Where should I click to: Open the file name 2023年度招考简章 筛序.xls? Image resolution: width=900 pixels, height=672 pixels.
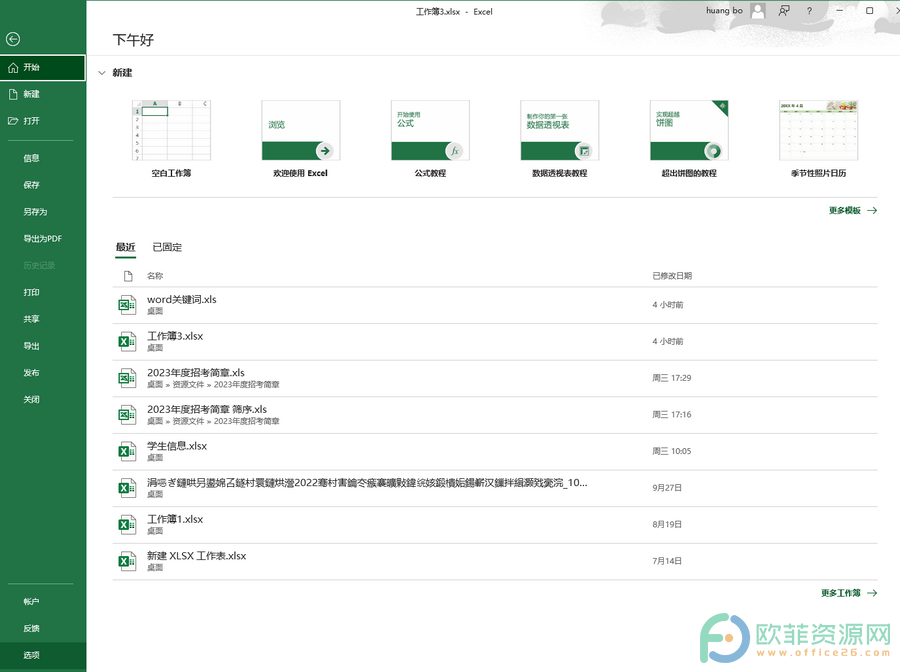207,410
